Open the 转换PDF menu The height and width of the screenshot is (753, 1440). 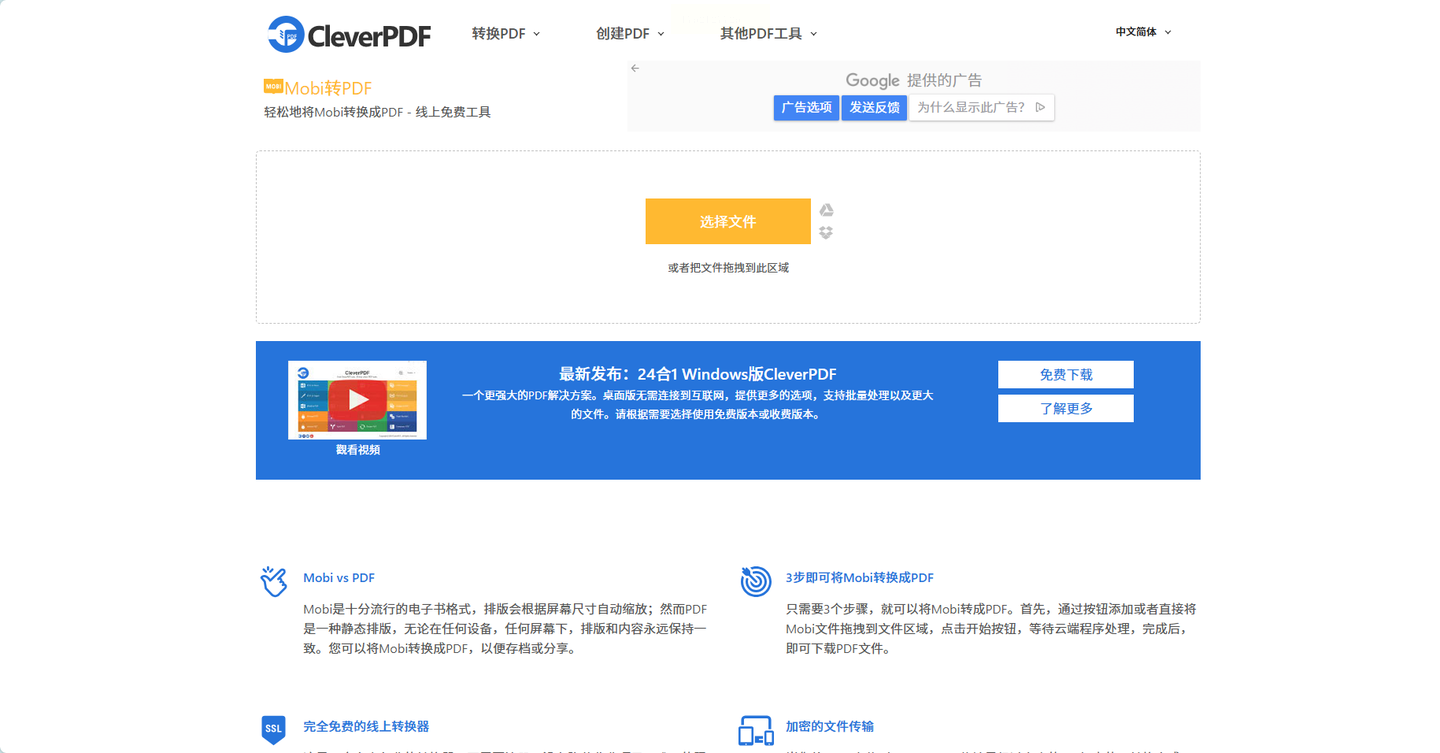point(506,33)
